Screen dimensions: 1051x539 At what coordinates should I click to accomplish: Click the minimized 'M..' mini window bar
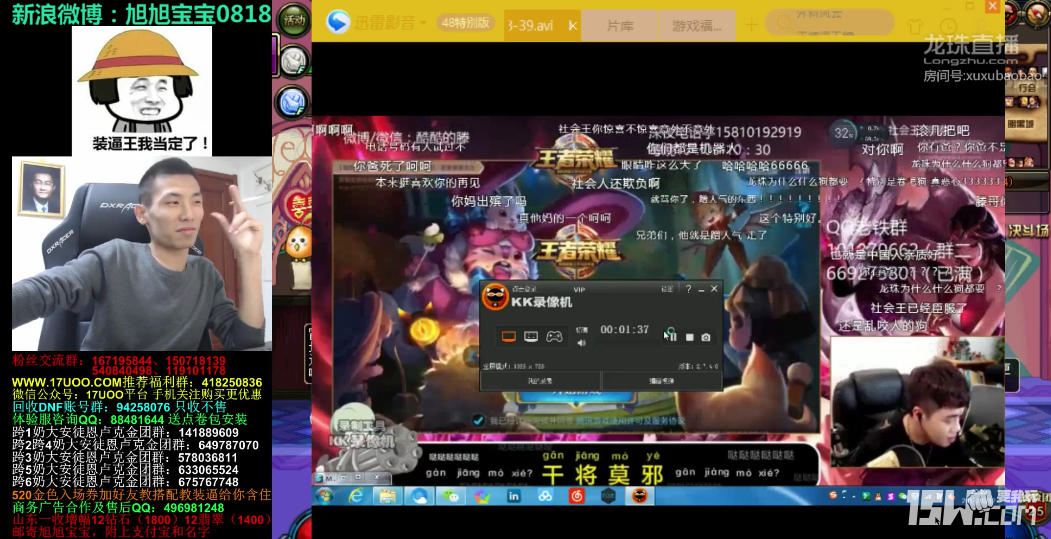pyautogui.click(x=353, y=478)
